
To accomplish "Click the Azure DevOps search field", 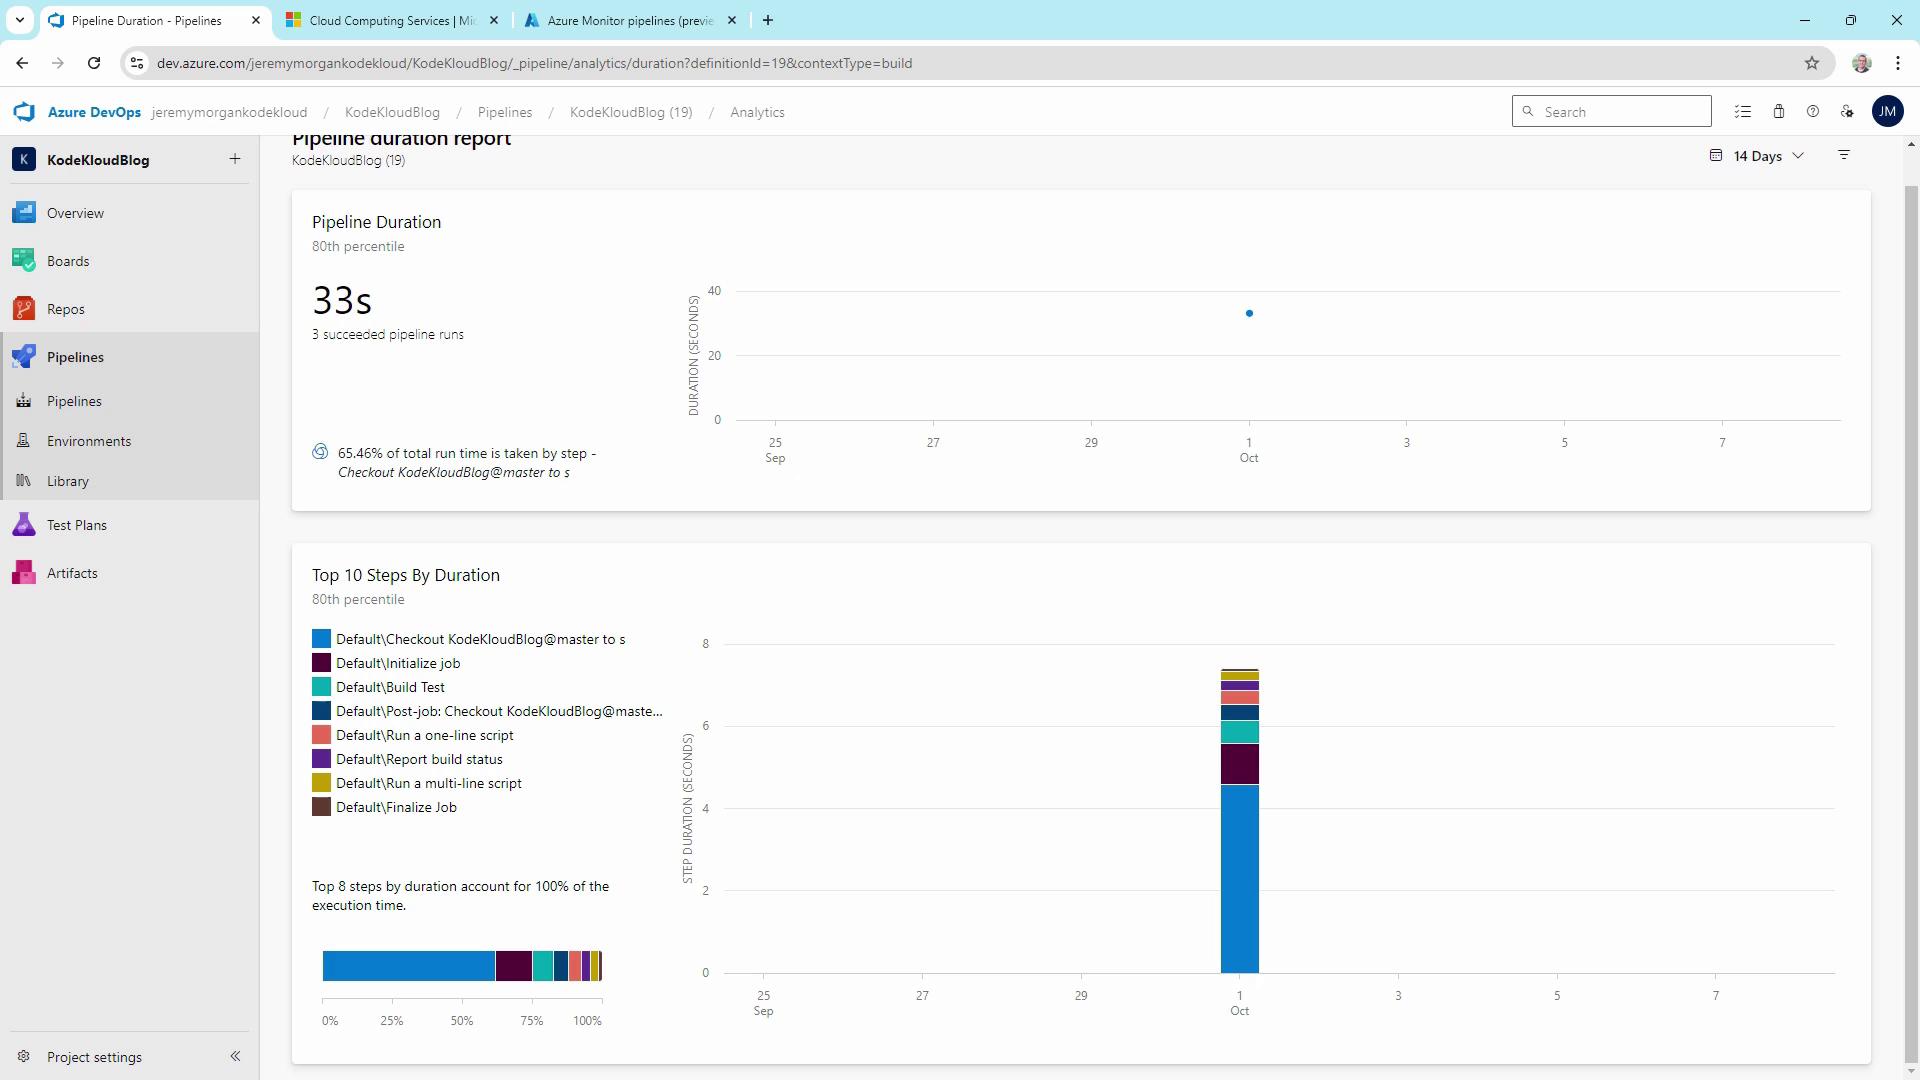I will 1620,112.
